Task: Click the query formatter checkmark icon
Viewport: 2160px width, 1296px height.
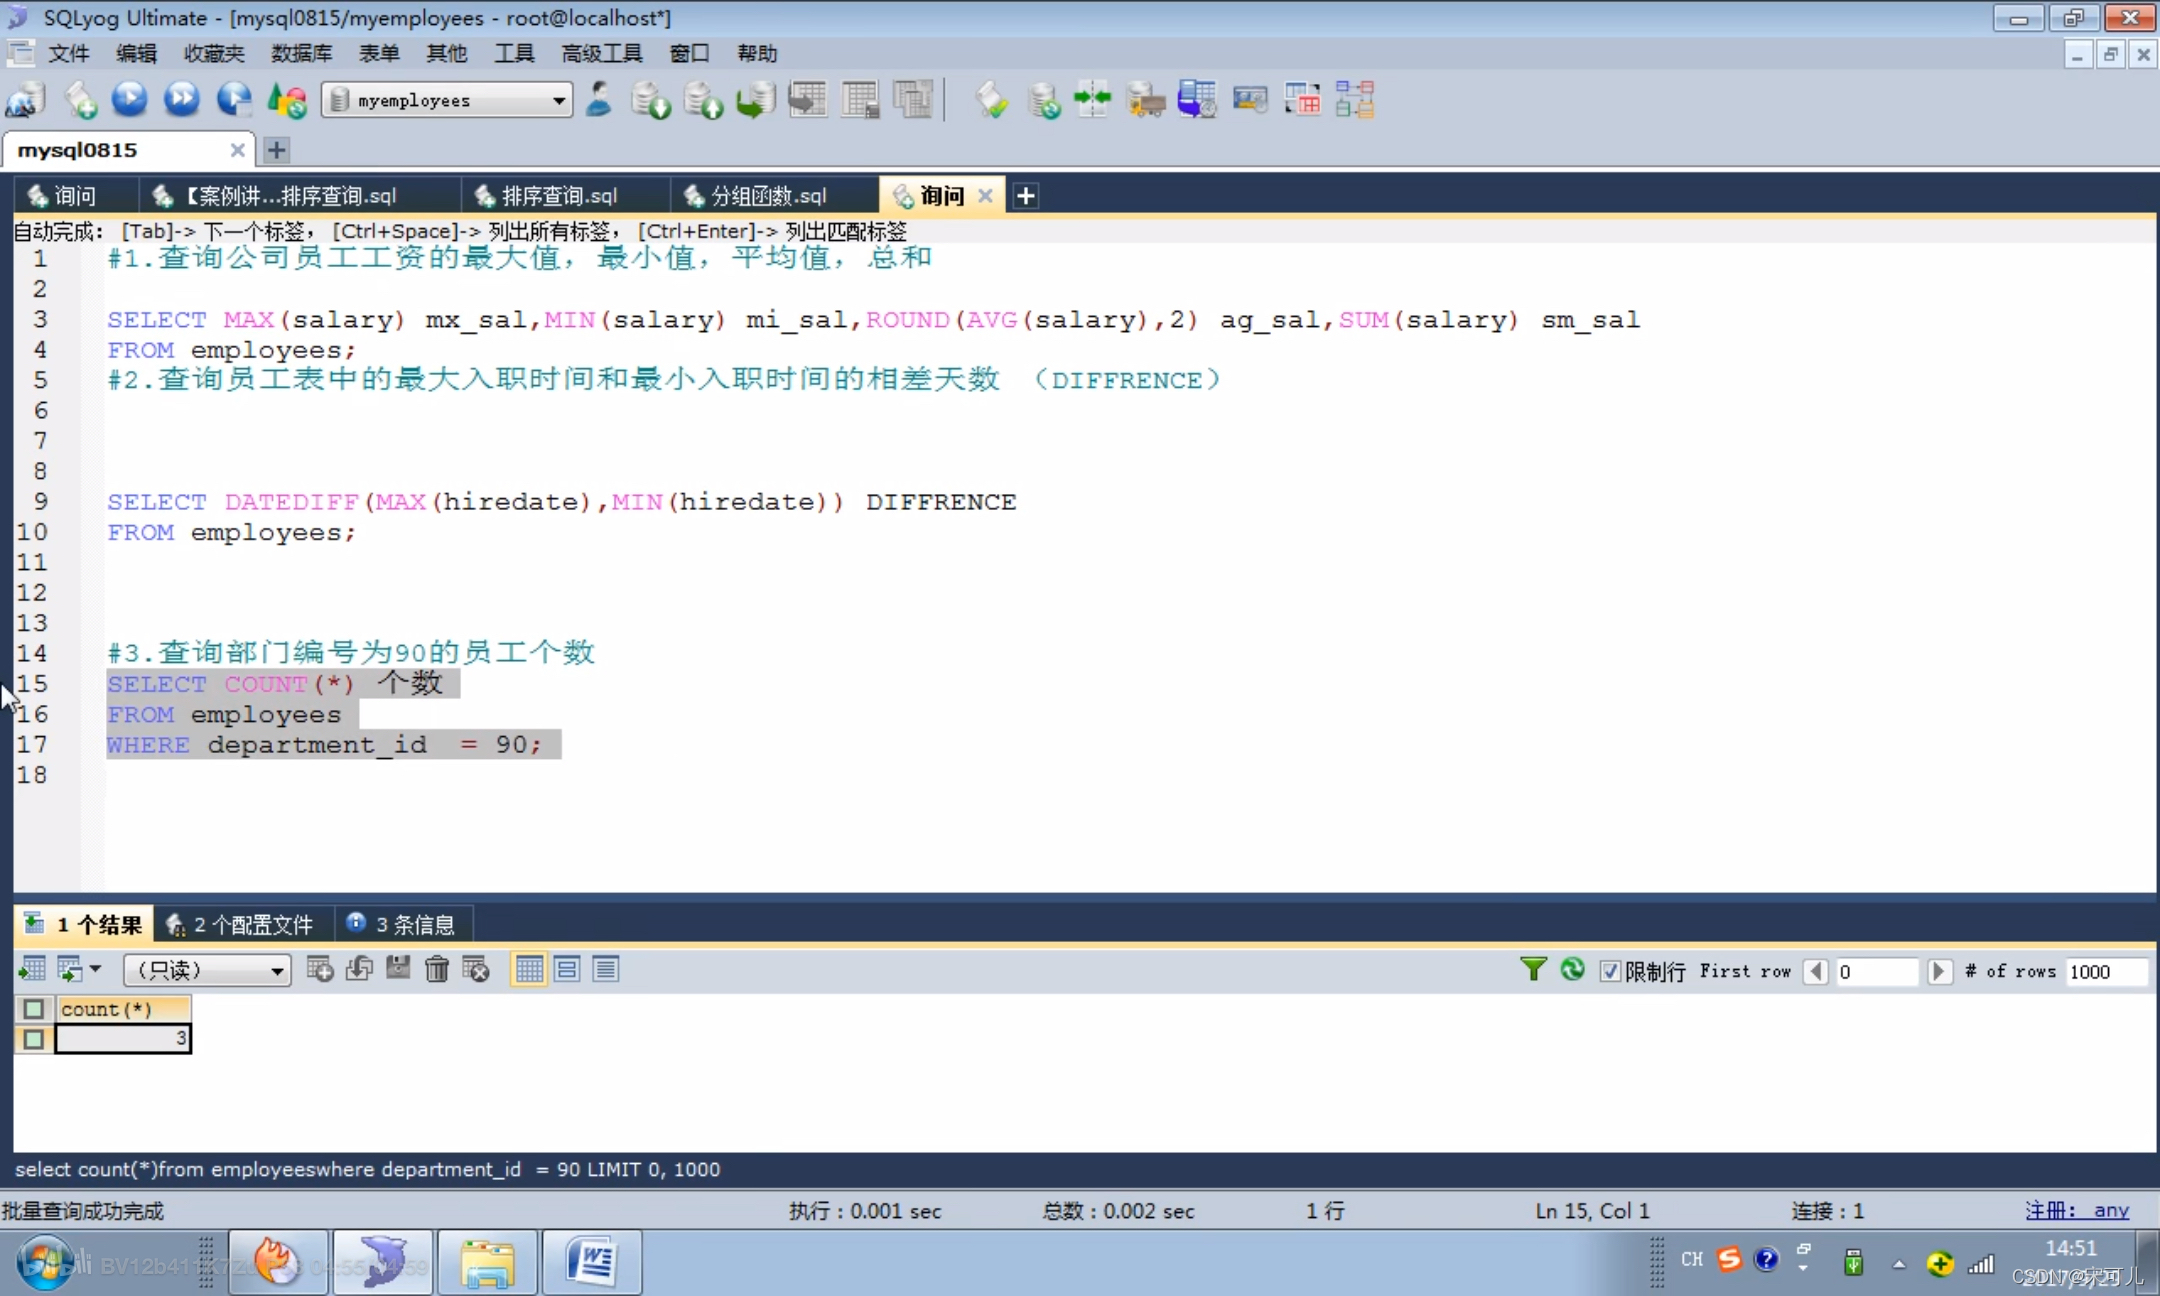Action: tap(992, 100)
